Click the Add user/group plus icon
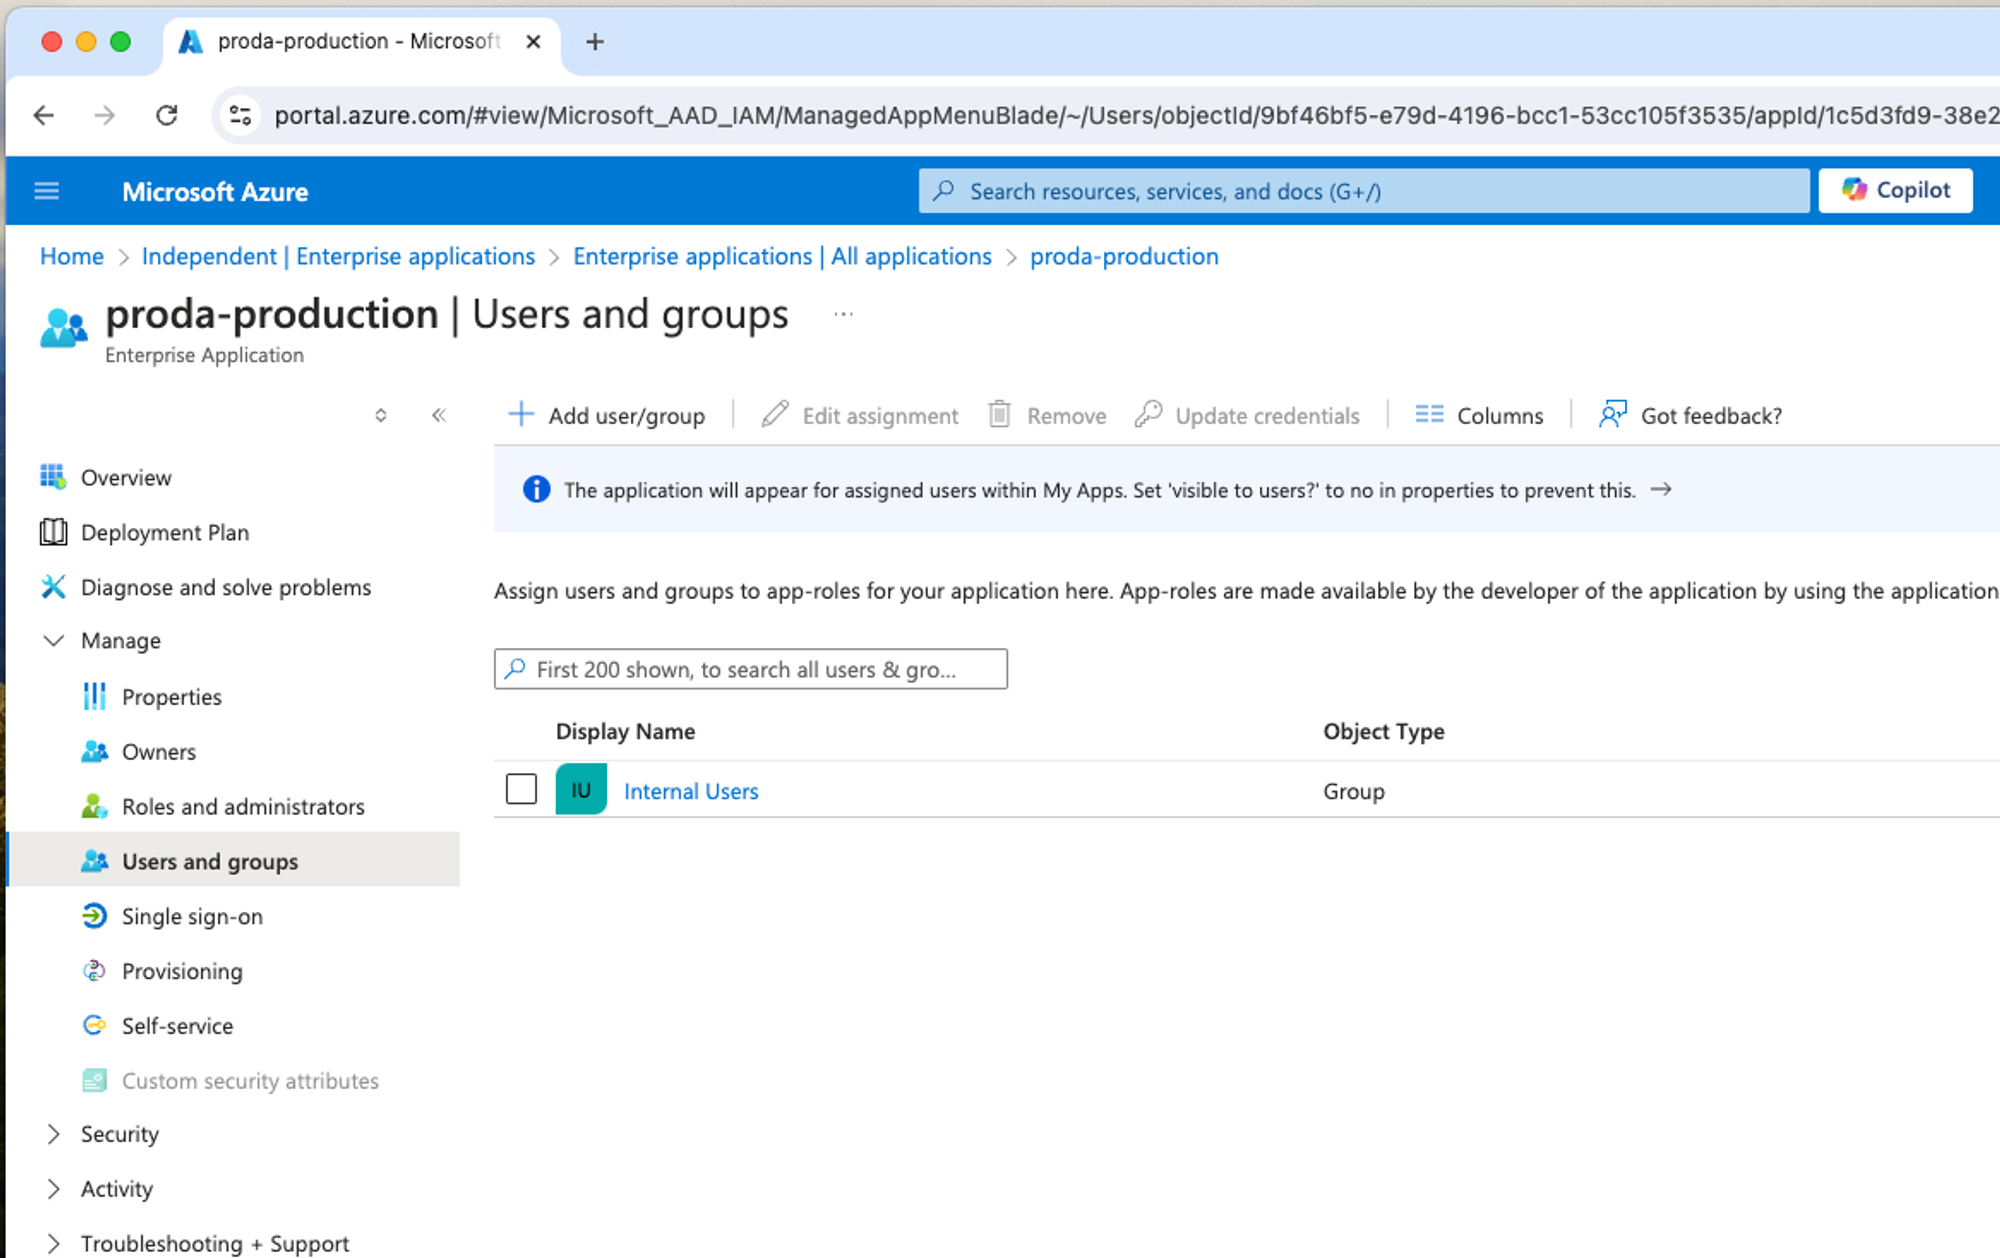Image resolution: width=2000 pixels, height=1258 pixels. pyautogui.click(x=521, y=415)
